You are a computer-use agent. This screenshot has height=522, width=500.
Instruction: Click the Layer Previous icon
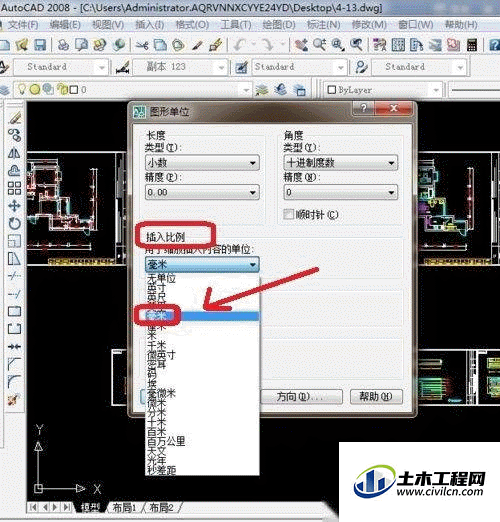(281, 89)
